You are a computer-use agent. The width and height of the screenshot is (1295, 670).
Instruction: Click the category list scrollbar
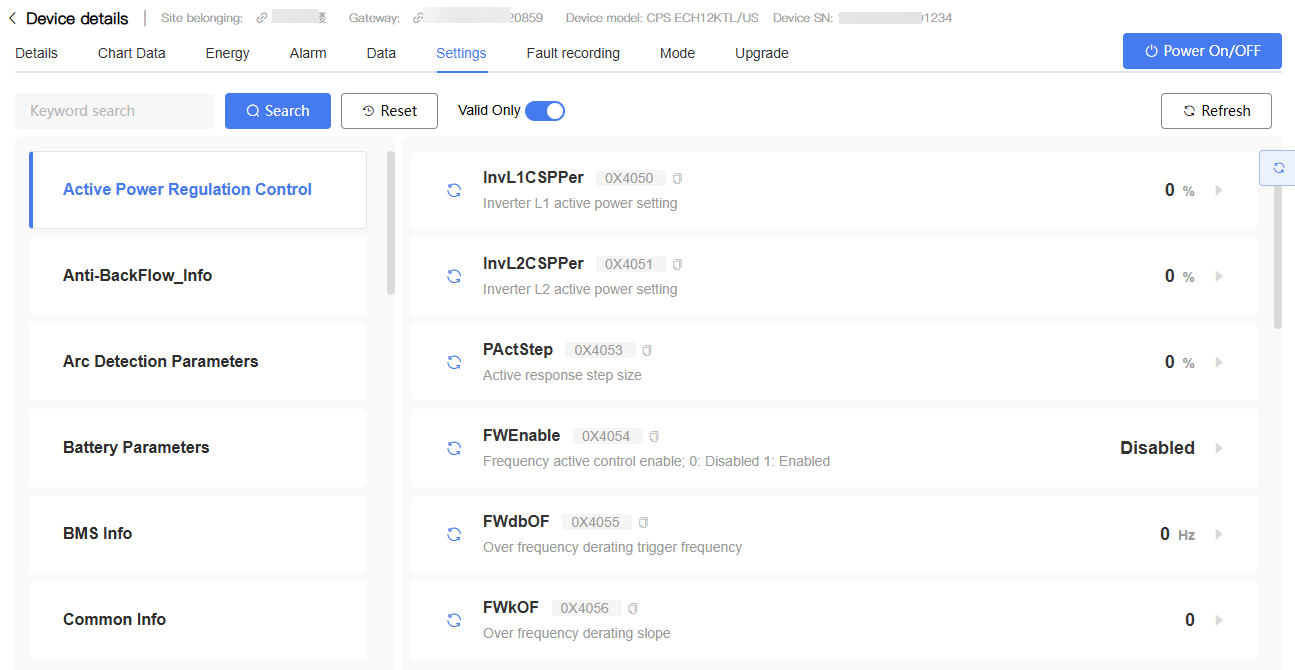point(391,223)
